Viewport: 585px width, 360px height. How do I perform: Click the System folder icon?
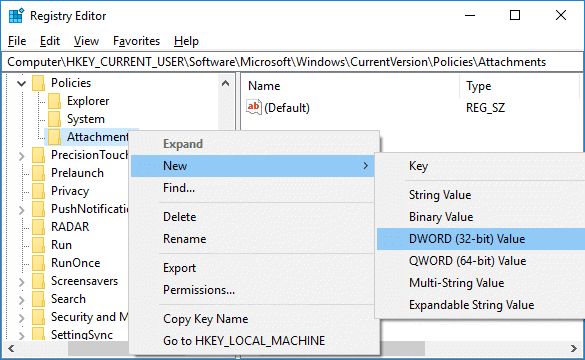pos(54,119)
